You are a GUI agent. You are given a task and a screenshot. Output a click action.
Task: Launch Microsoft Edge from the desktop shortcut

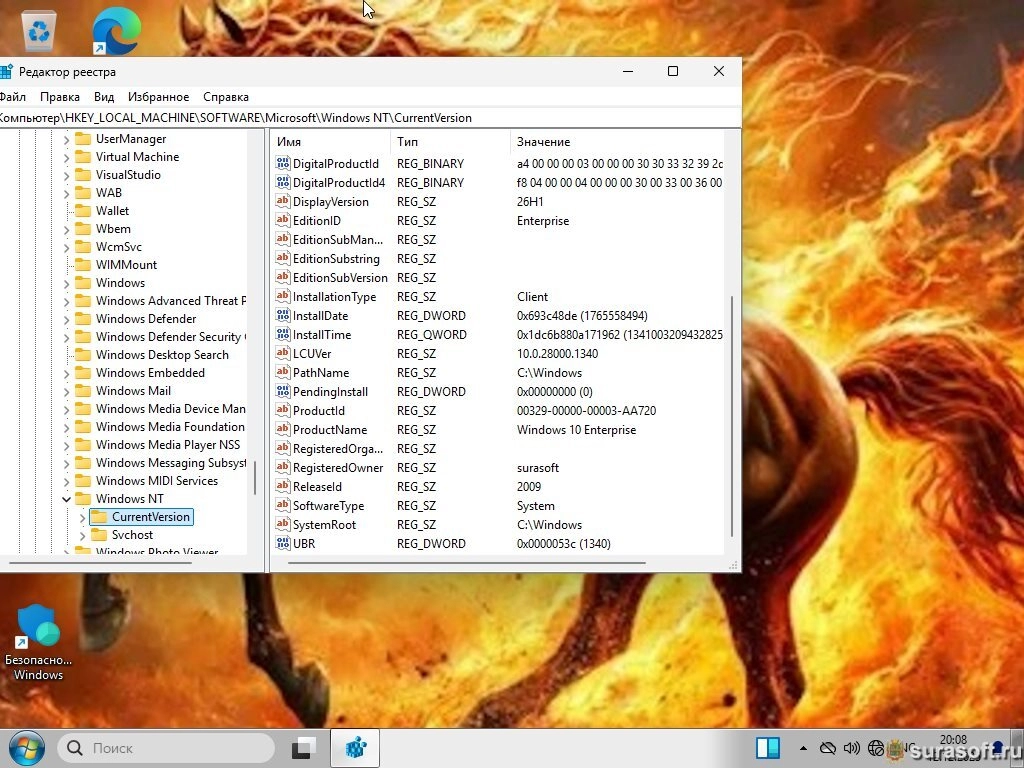point(116,31)
